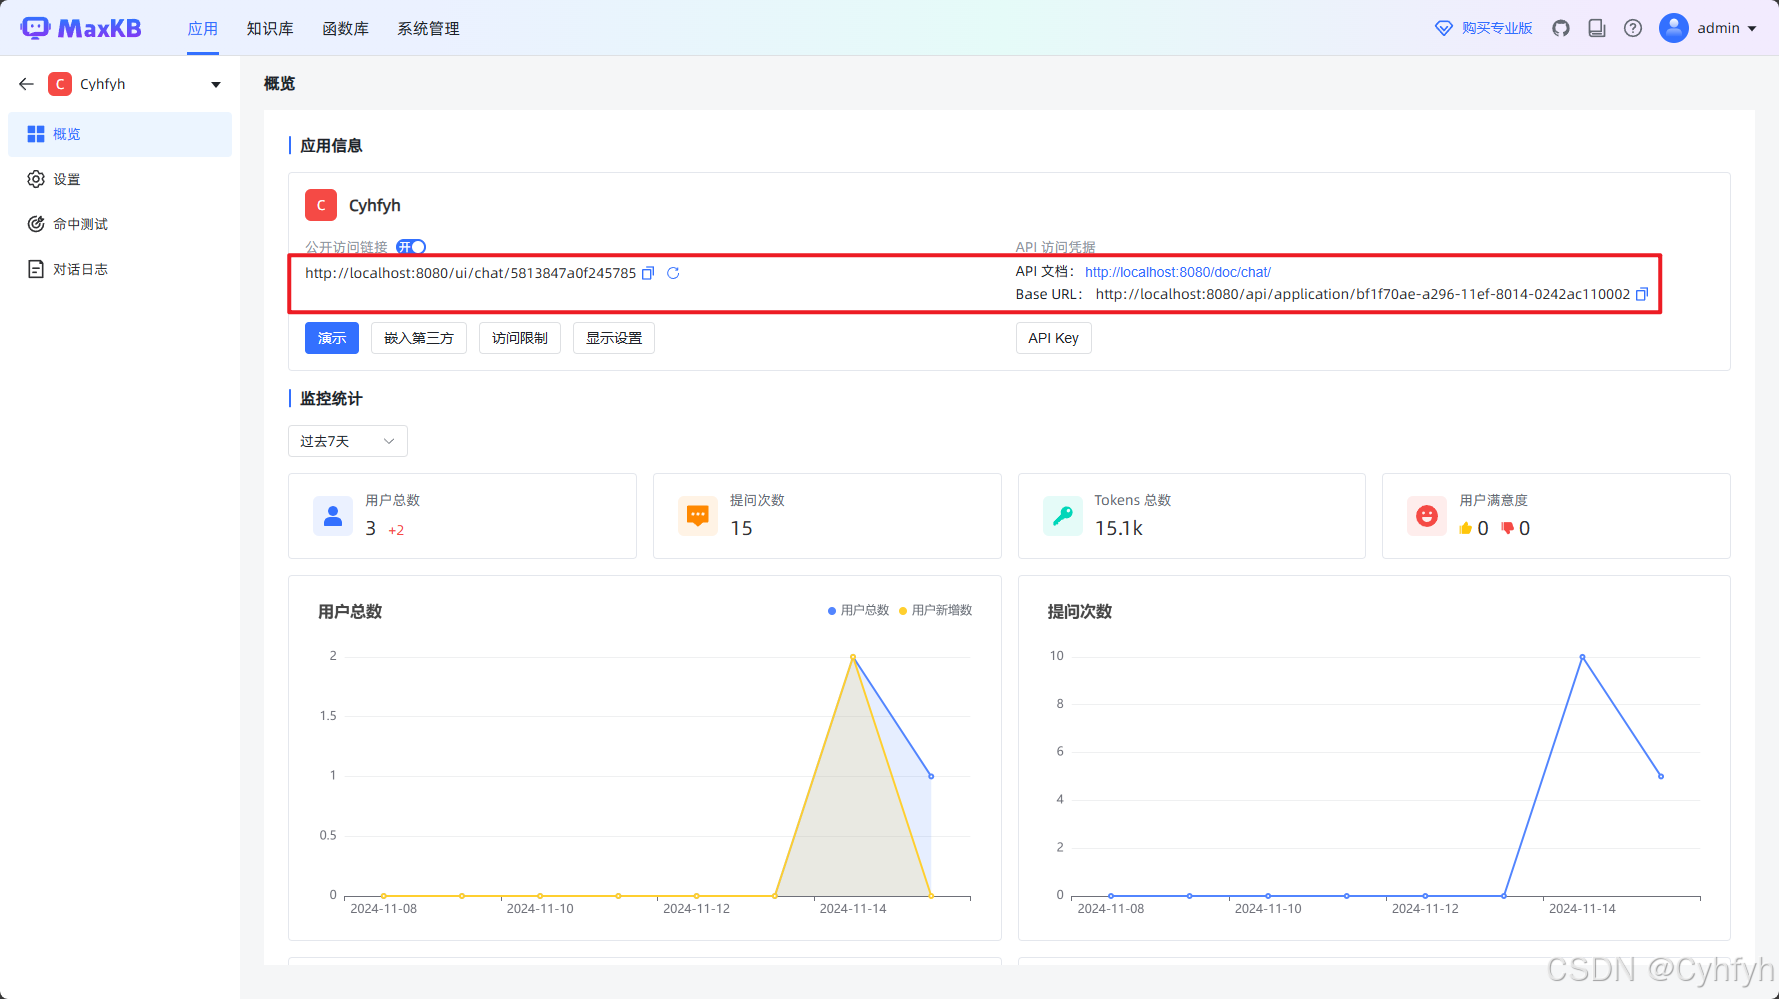Toggle the 公开访问链接 switch
1779x999 pixels.
click(x=411, y=247)
